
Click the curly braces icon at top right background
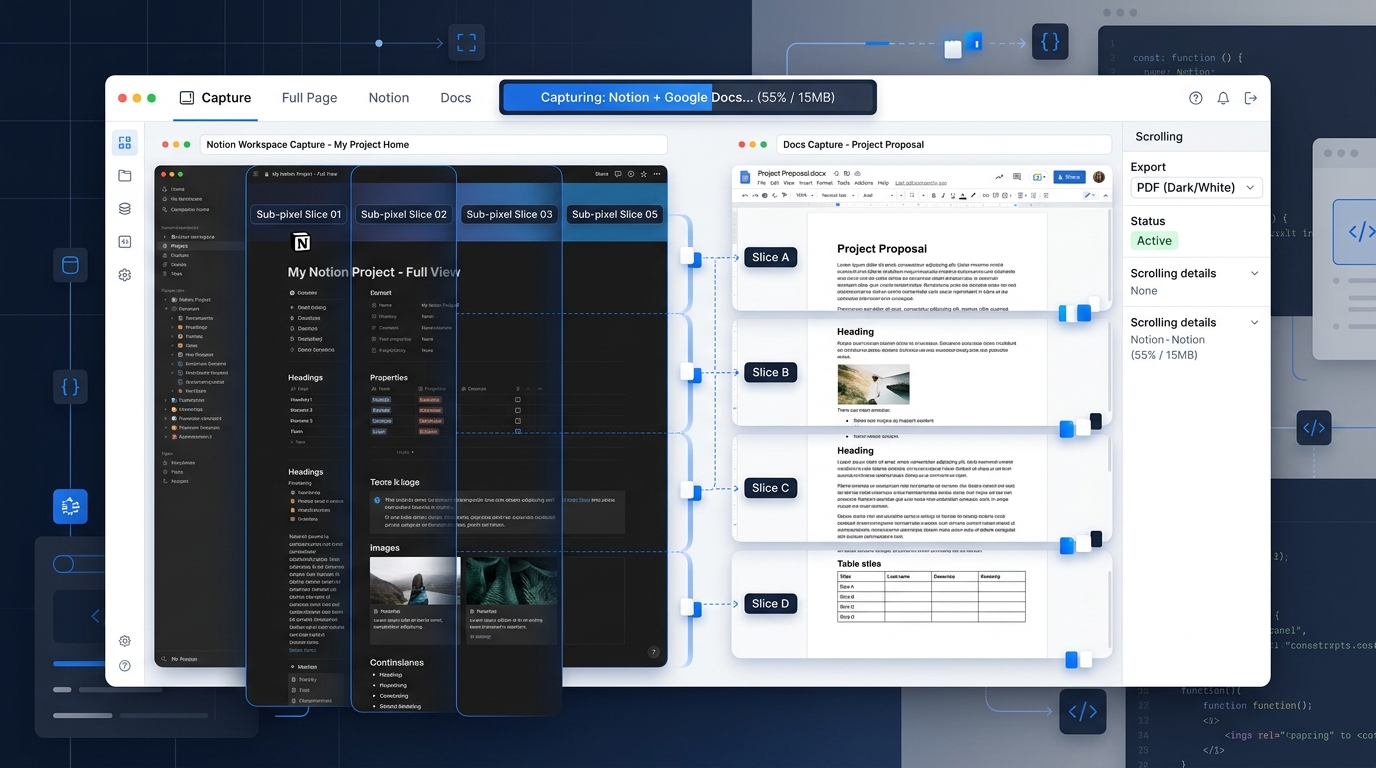click(1050, 42)
